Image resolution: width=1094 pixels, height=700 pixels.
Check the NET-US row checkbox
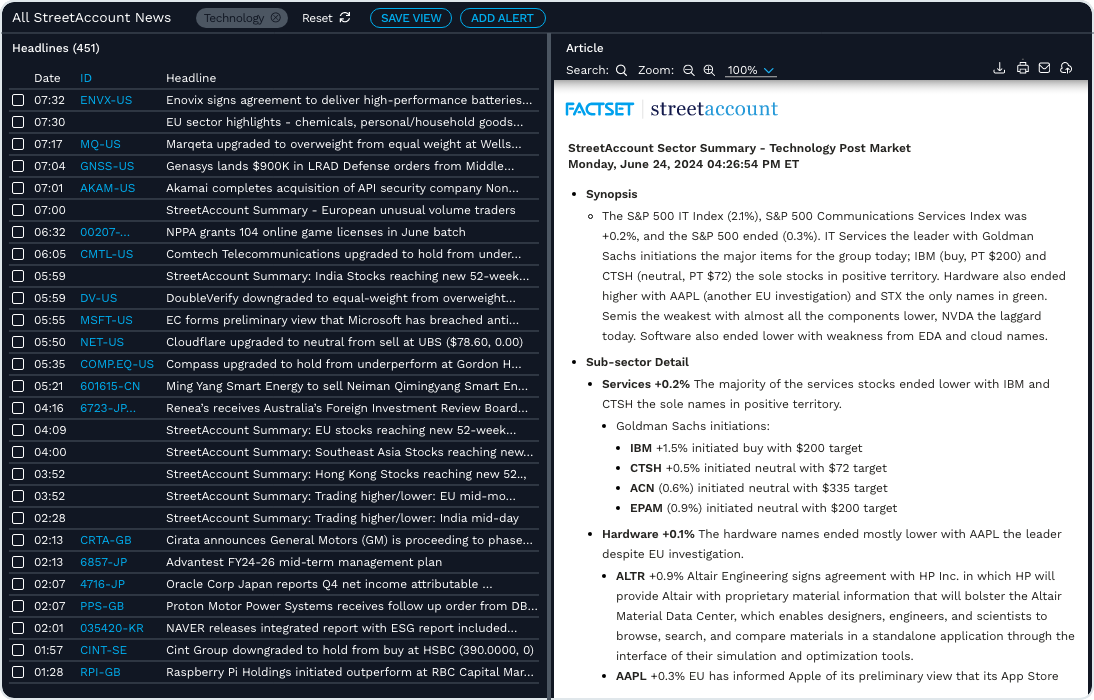click(18, 342)
